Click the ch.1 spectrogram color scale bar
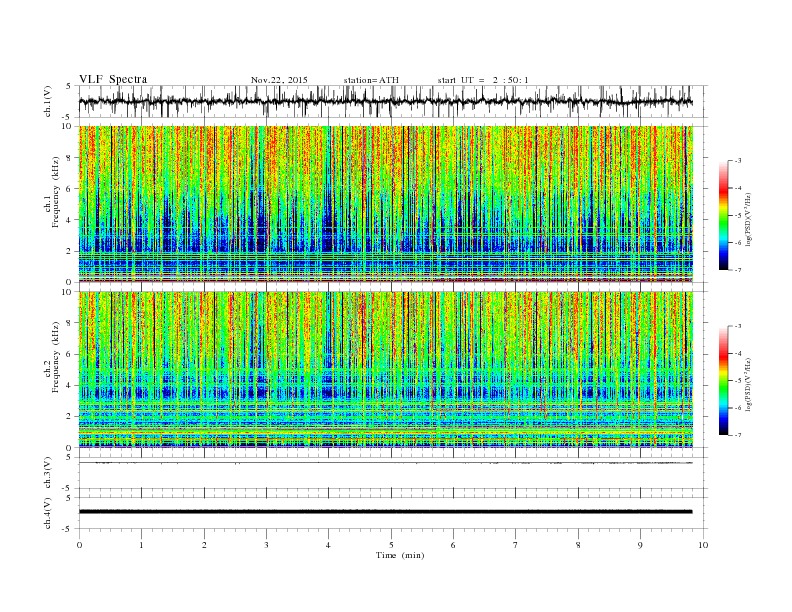The height and width of the screenshot is (612, 792). coord(723,215)
